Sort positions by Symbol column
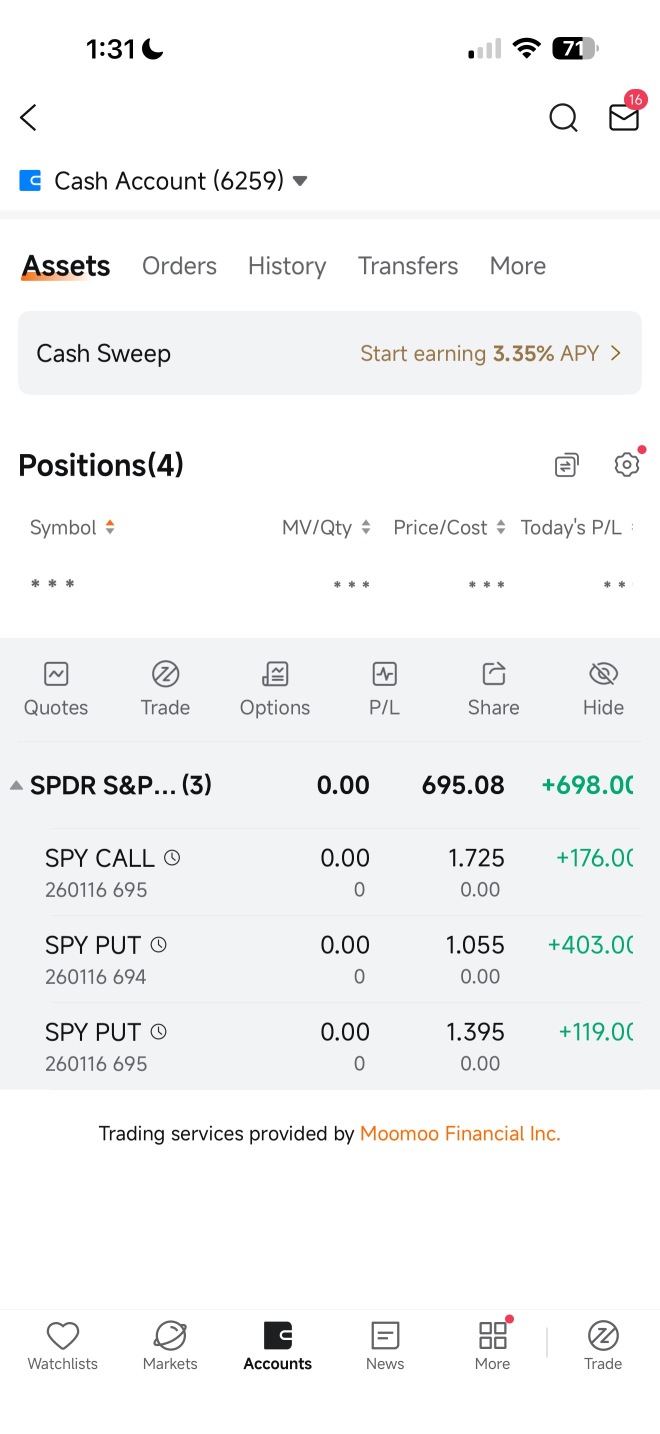Image resolution: width=660 pixels, height=1434 pixels. (x=73, y=527)
